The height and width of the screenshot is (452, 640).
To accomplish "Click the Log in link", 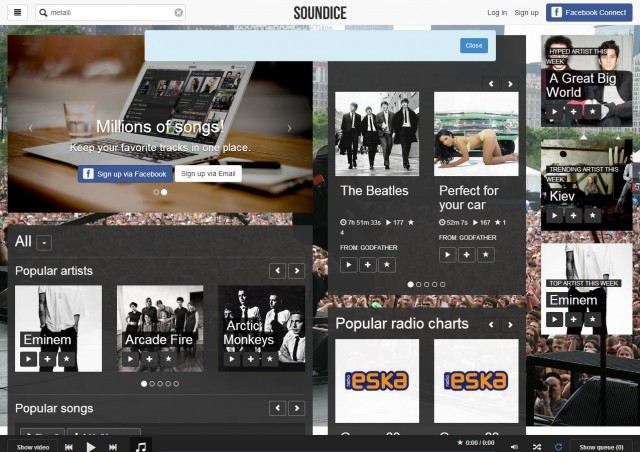I will coord(497,13).
